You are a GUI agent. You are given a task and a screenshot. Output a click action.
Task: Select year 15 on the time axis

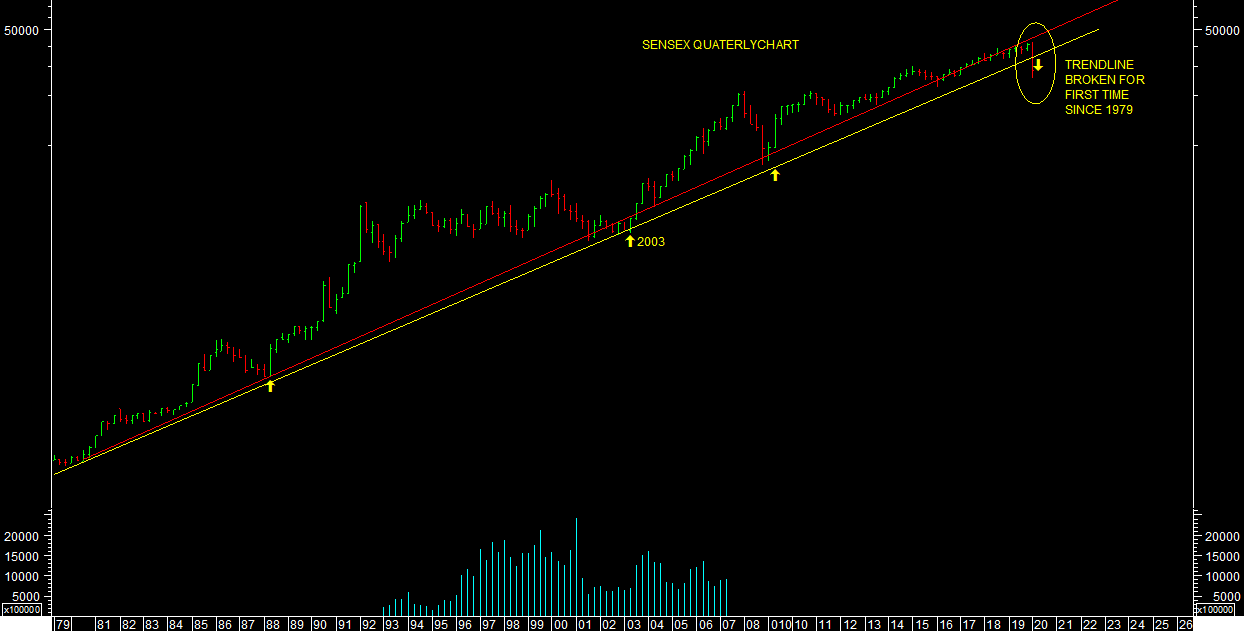pos(920,624)
